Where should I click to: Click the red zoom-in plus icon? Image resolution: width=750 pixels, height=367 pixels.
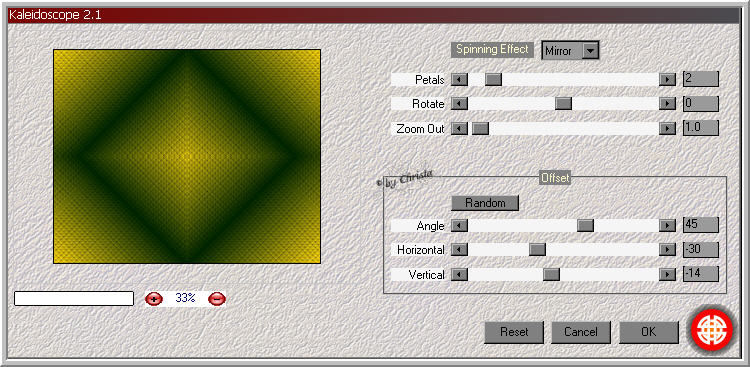click(x=154, y=299)
